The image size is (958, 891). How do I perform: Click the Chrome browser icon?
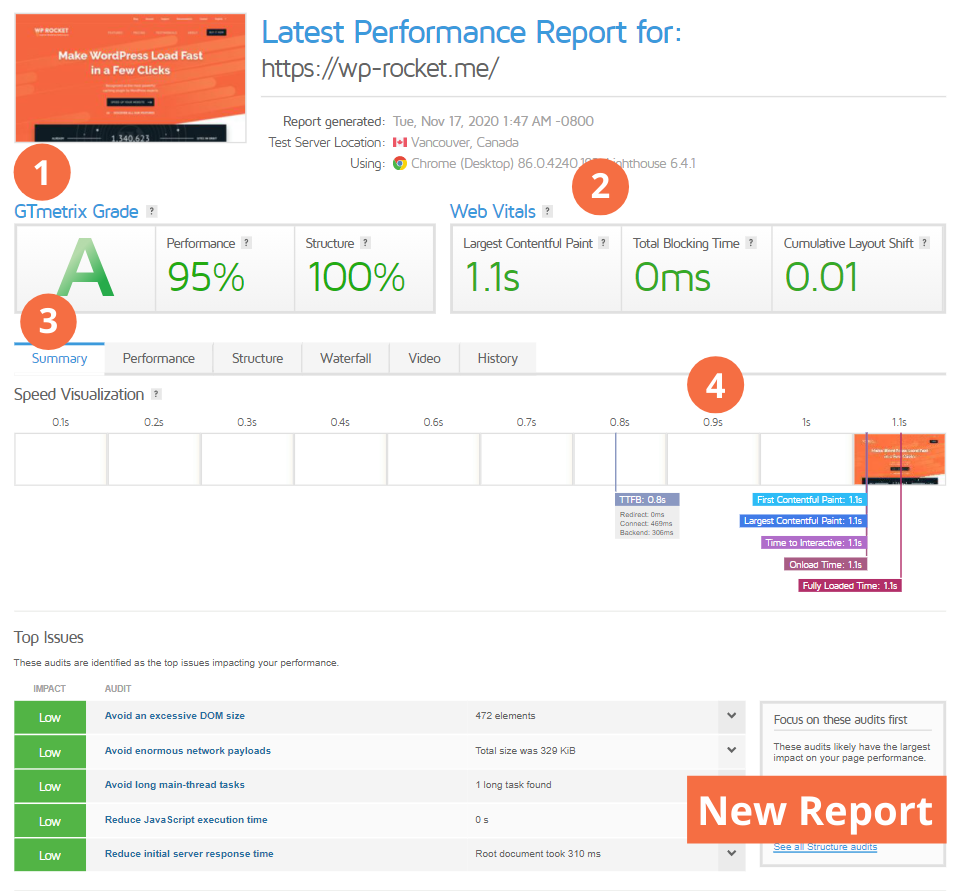[x=400, y=163]
